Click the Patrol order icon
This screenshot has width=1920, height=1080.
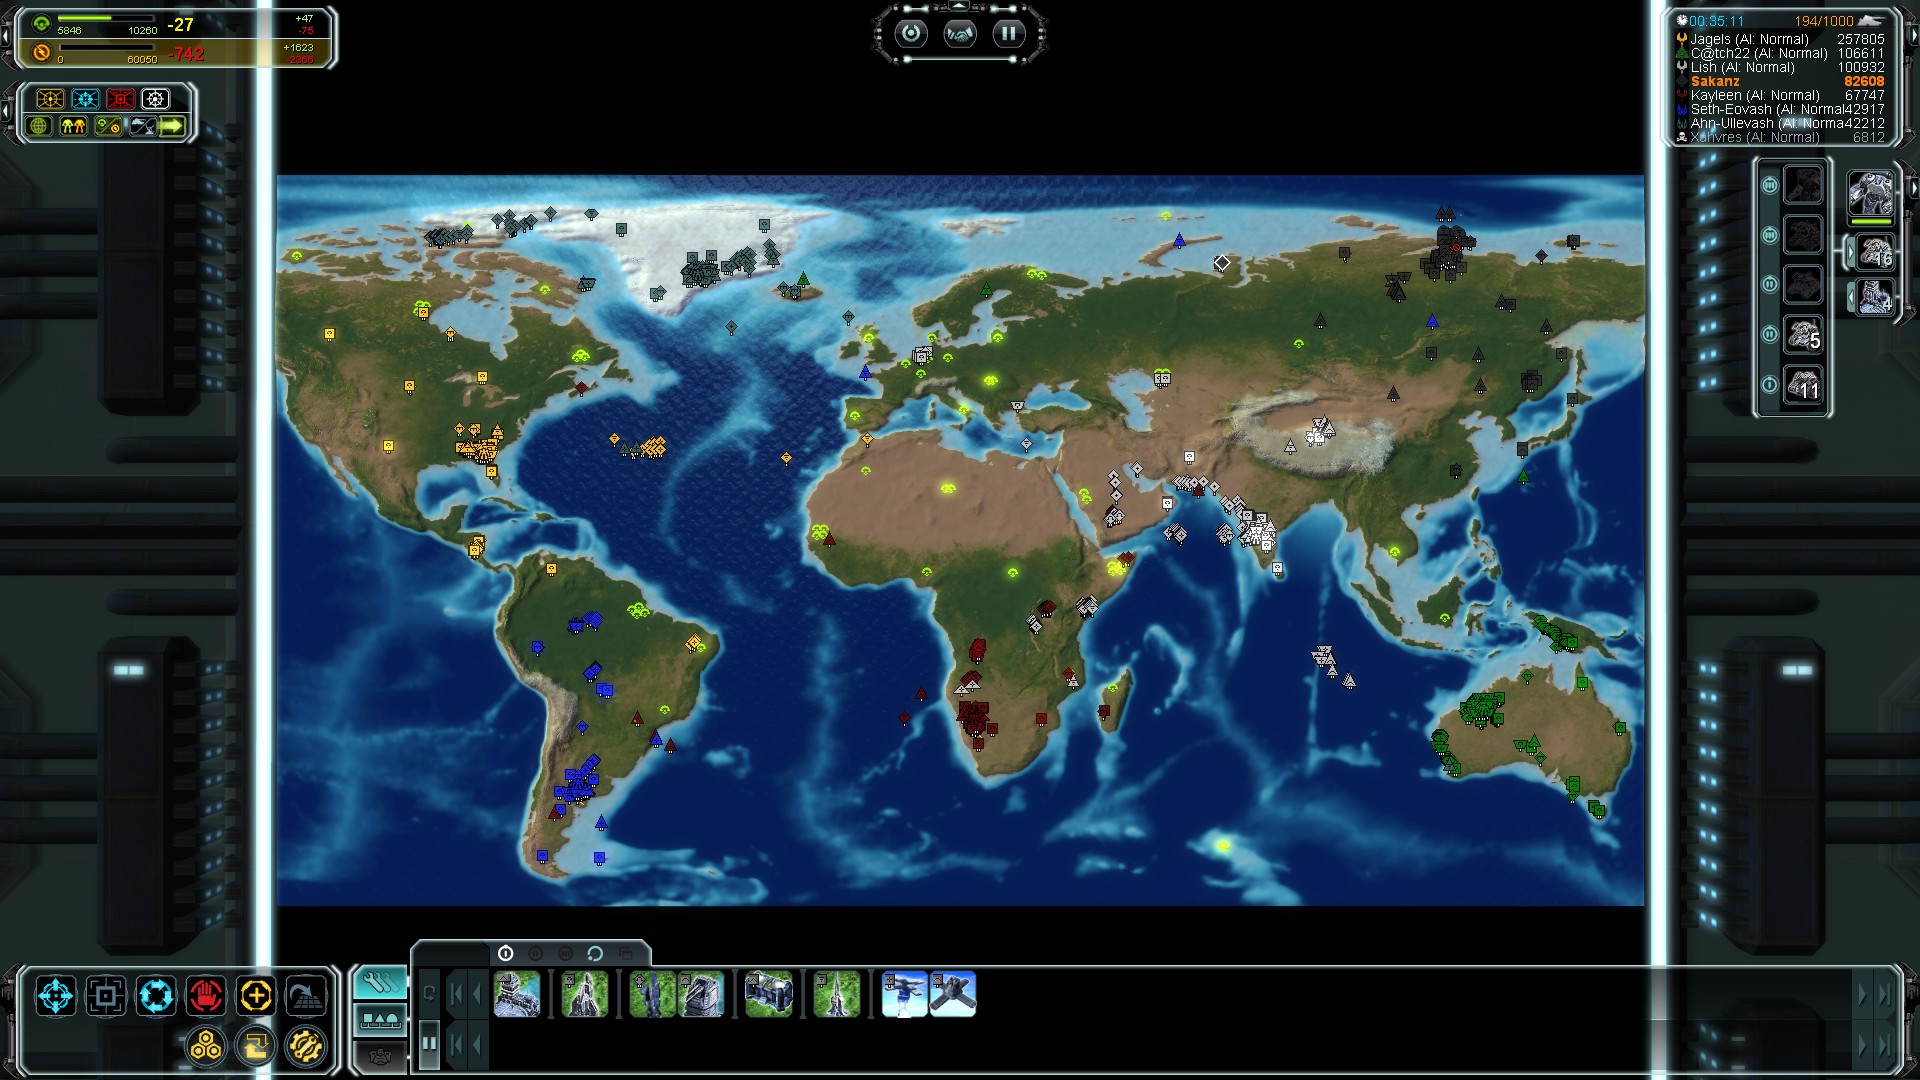point(156,996)
